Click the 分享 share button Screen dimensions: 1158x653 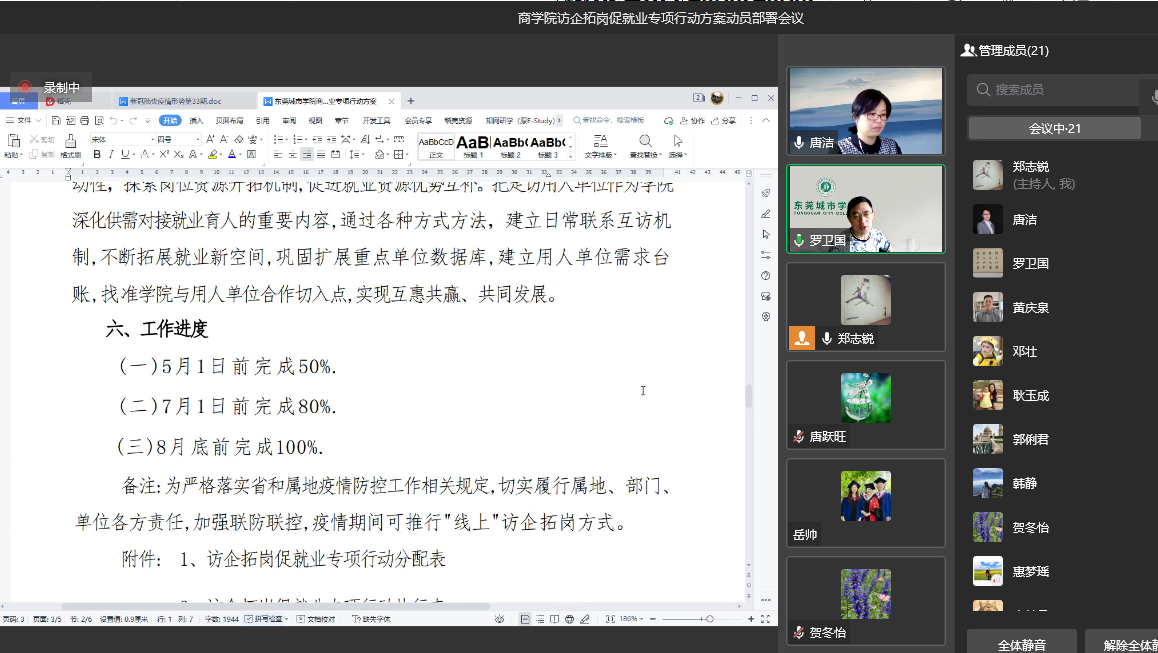coord(723,120)
